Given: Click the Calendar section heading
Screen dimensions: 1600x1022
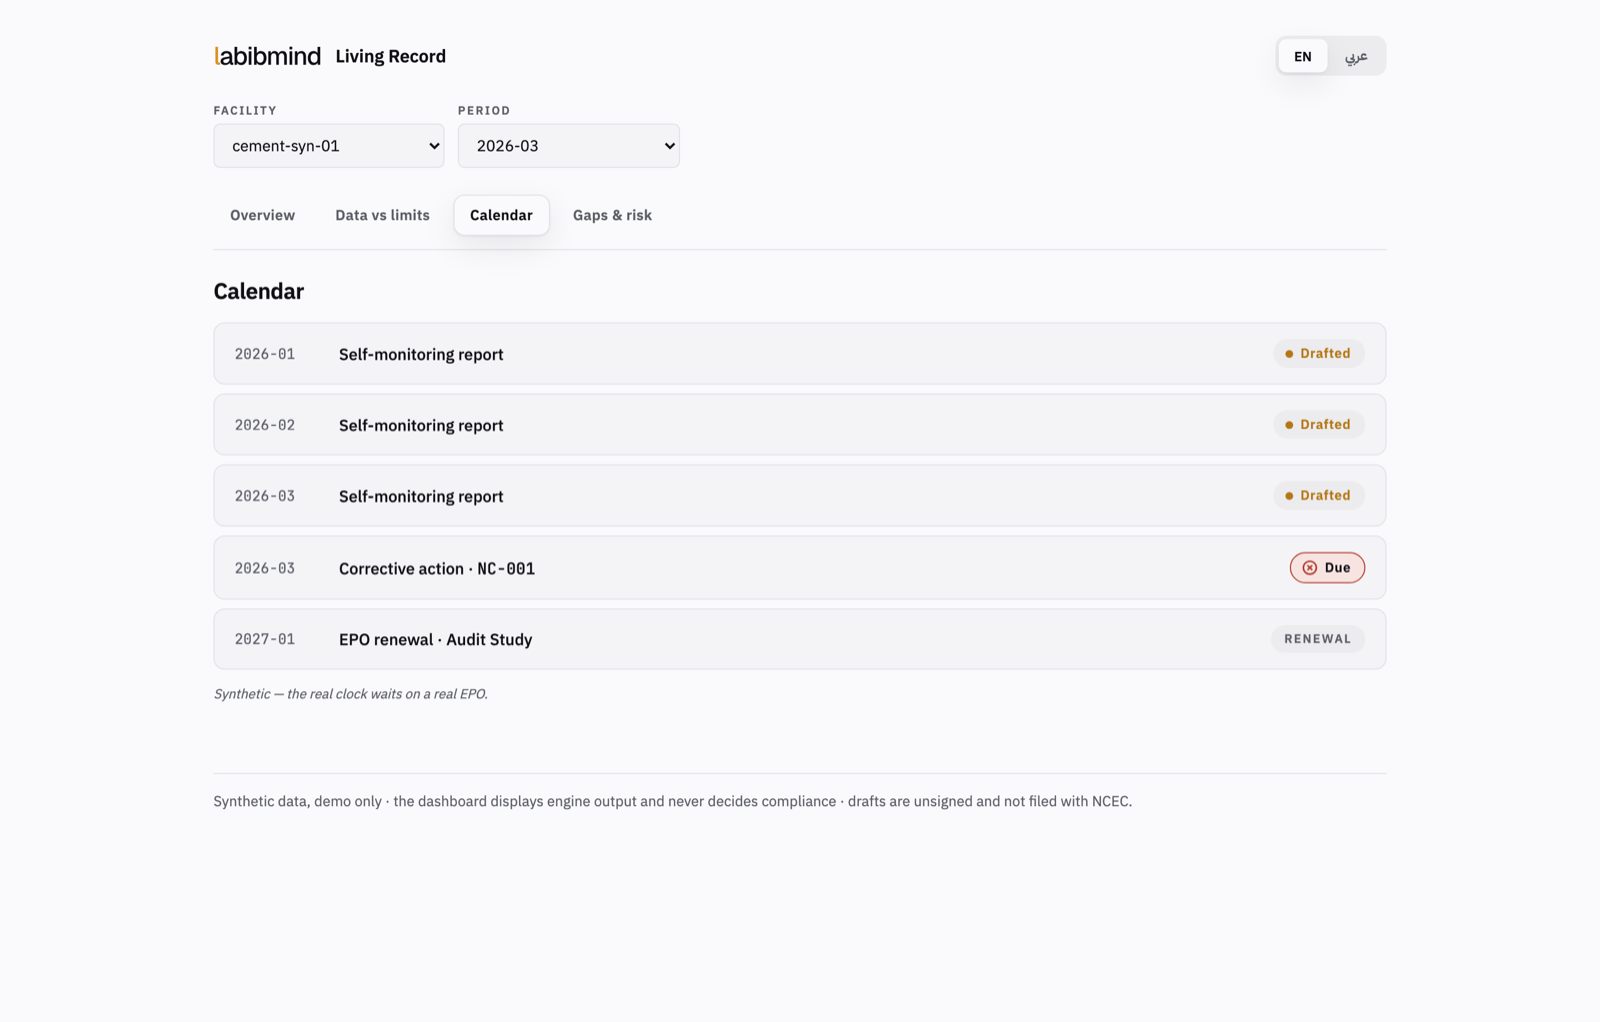Looking at the screenshot, I should [x=259, y=291].
